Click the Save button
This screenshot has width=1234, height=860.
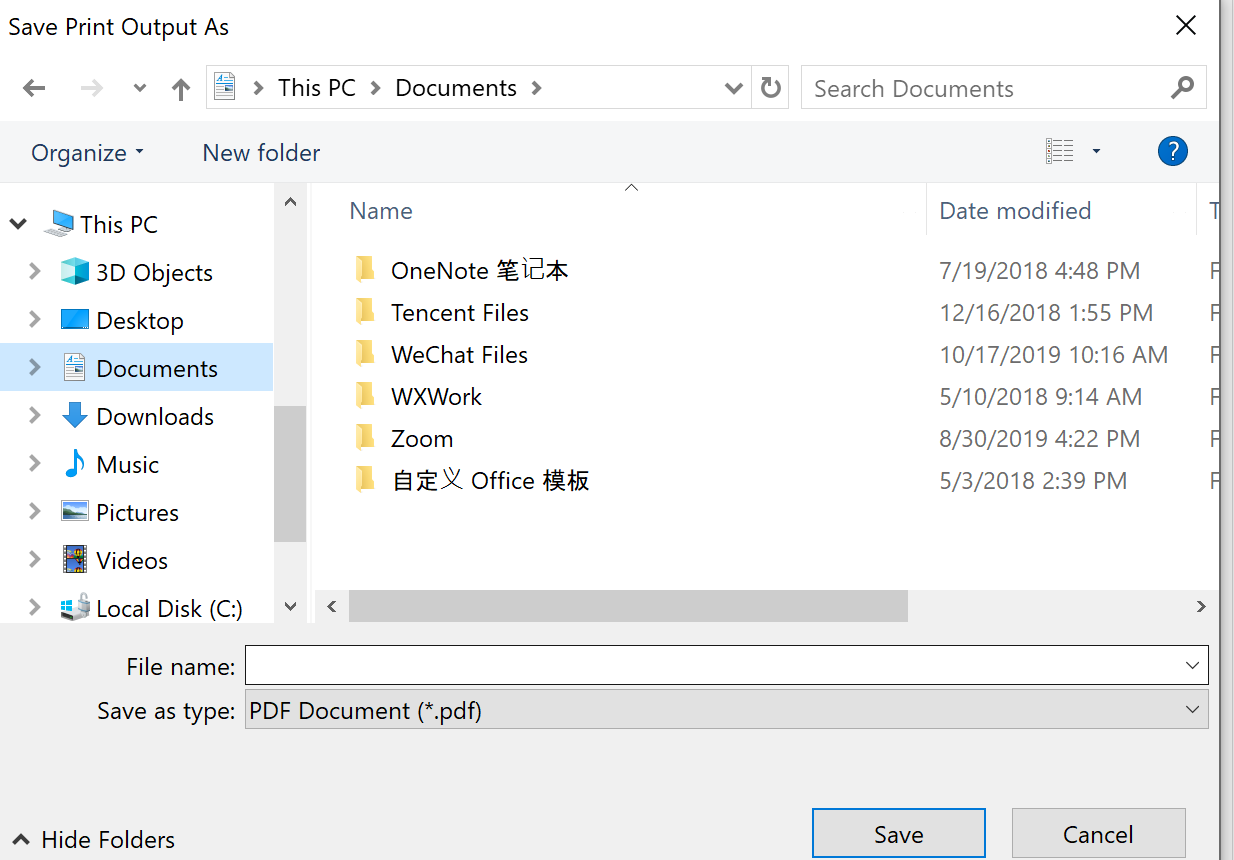898,835
